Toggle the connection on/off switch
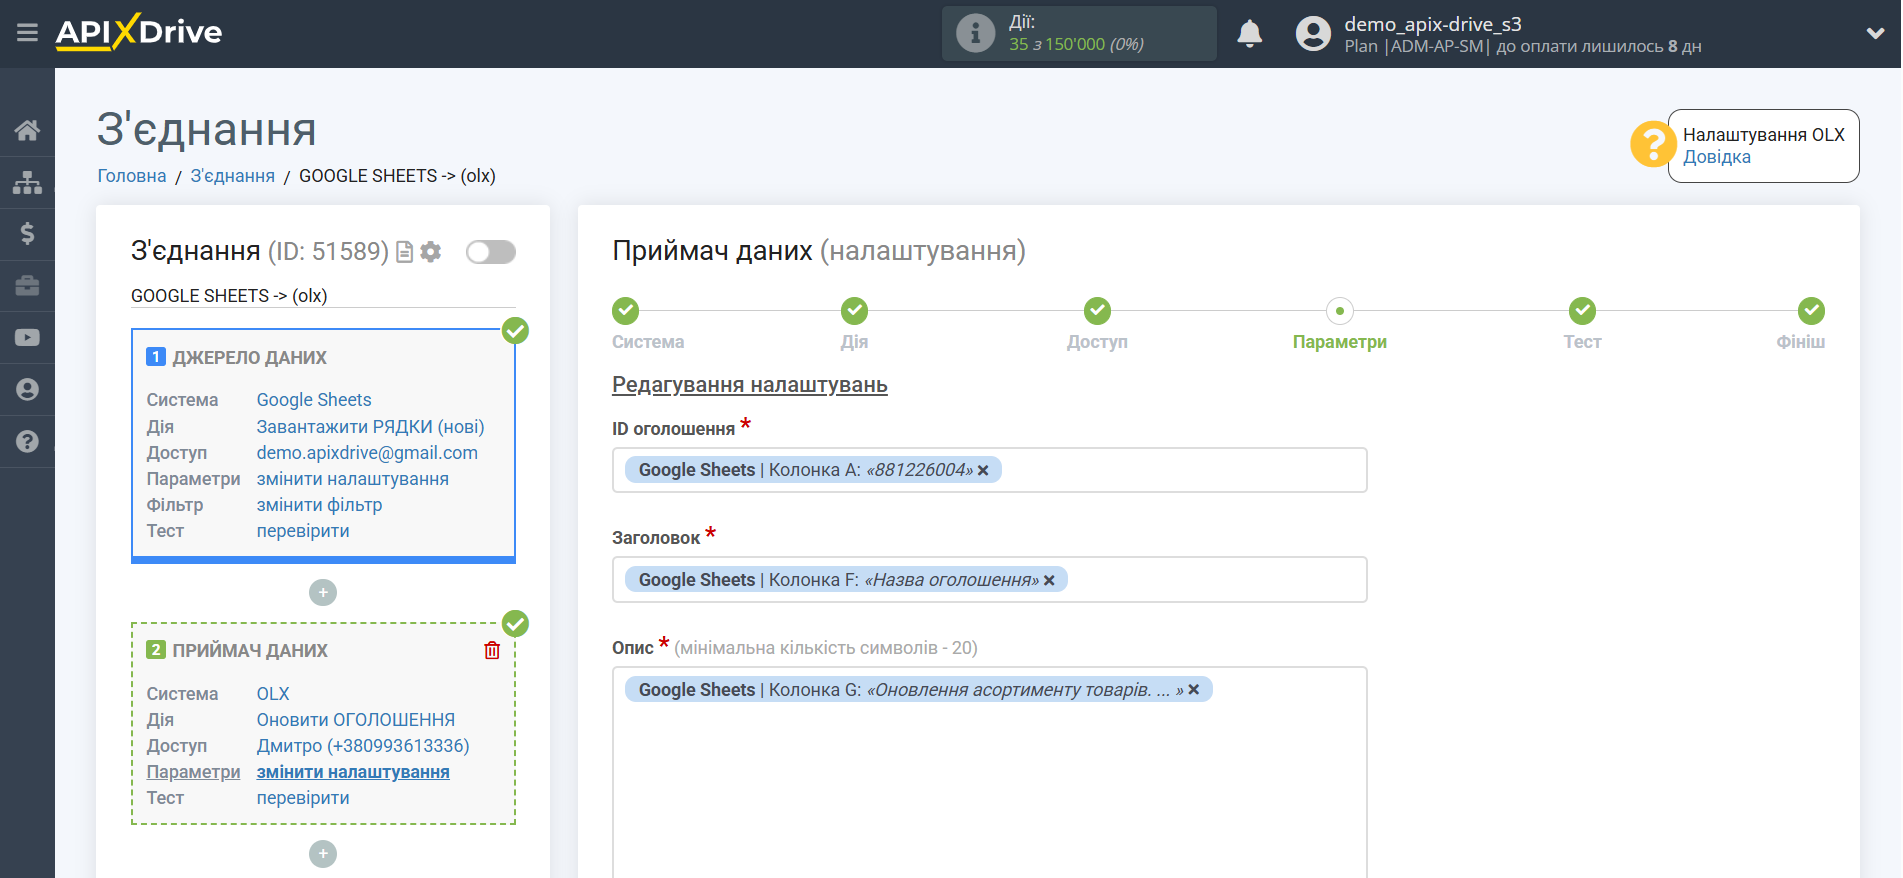This screenshot has height=878, width=1903. [491, 252]
